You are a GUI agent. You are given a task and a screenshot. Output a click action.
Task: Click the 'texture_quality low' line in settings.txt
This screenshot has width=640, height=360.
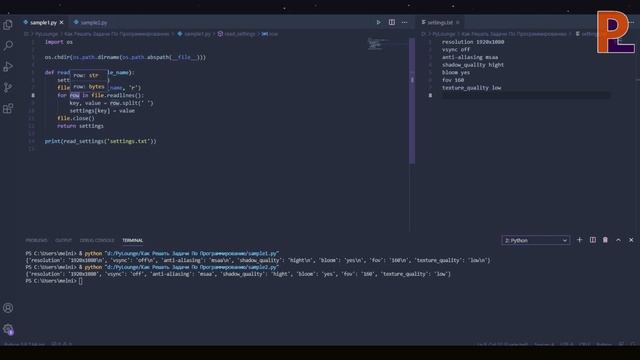tap(471, 88)
